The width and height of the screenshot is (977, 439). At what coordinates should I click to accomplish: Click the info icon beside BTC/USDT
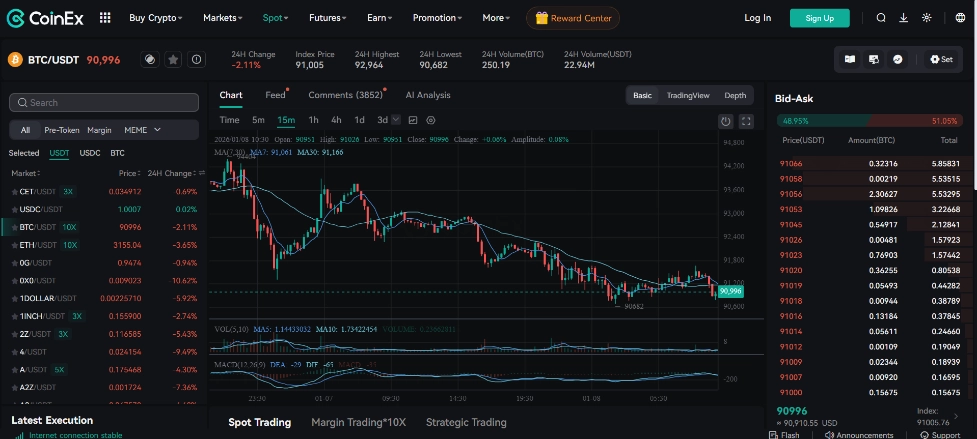click(196, 60)
